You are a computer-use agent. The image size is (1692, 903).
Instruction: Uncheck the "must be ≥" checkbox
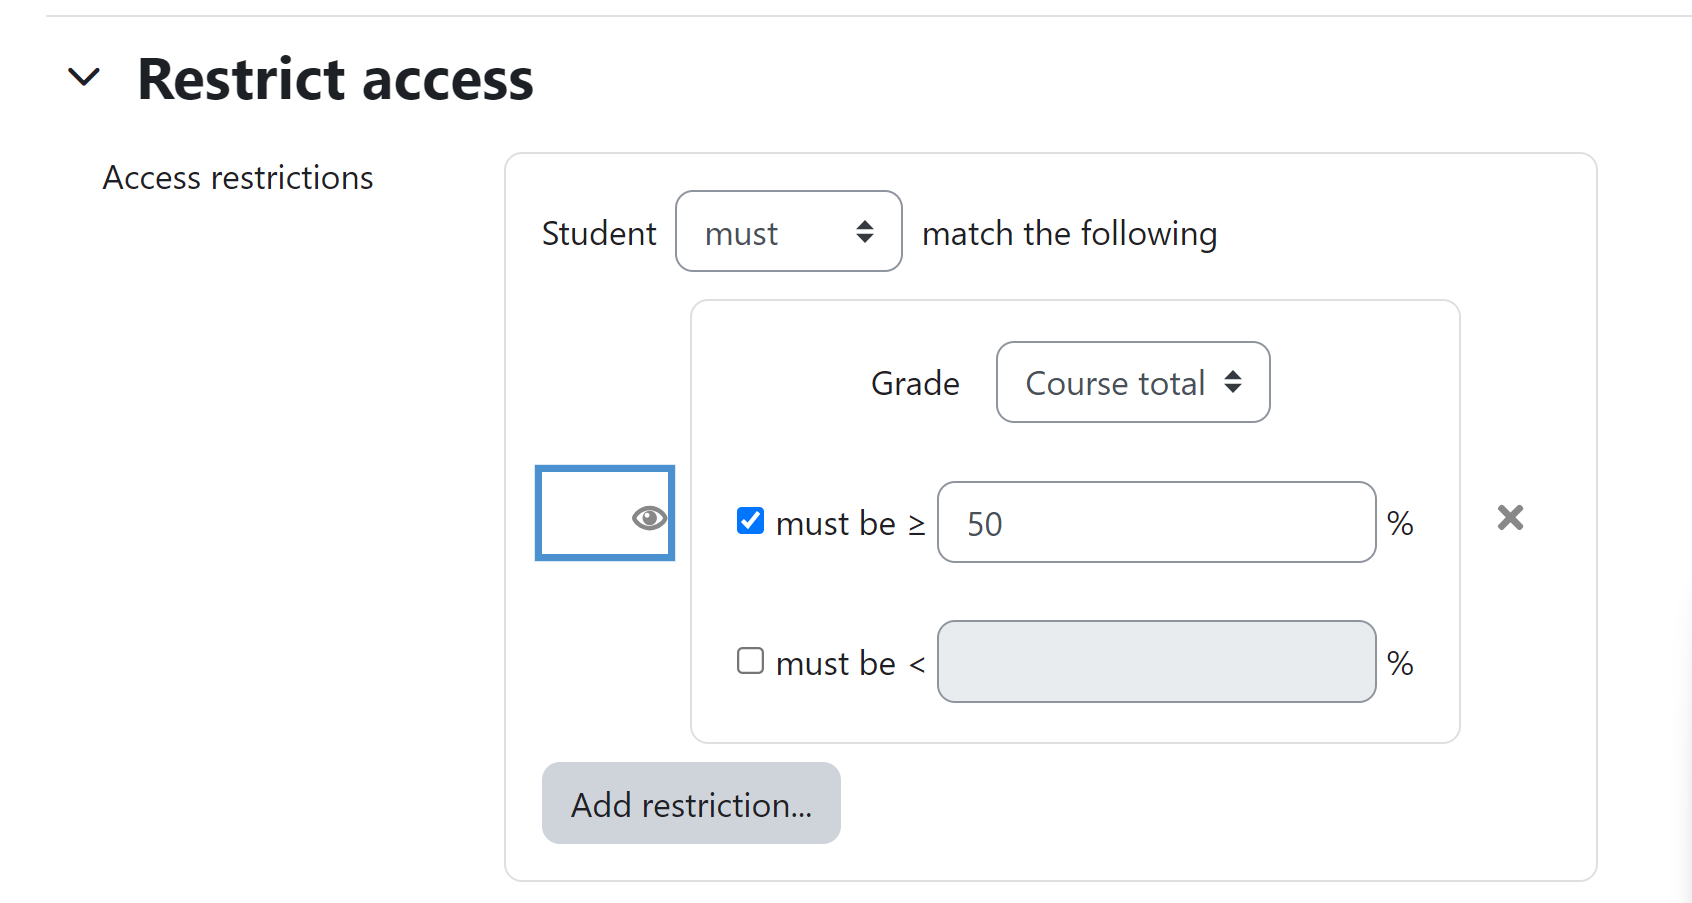click(x=750, y=521)
